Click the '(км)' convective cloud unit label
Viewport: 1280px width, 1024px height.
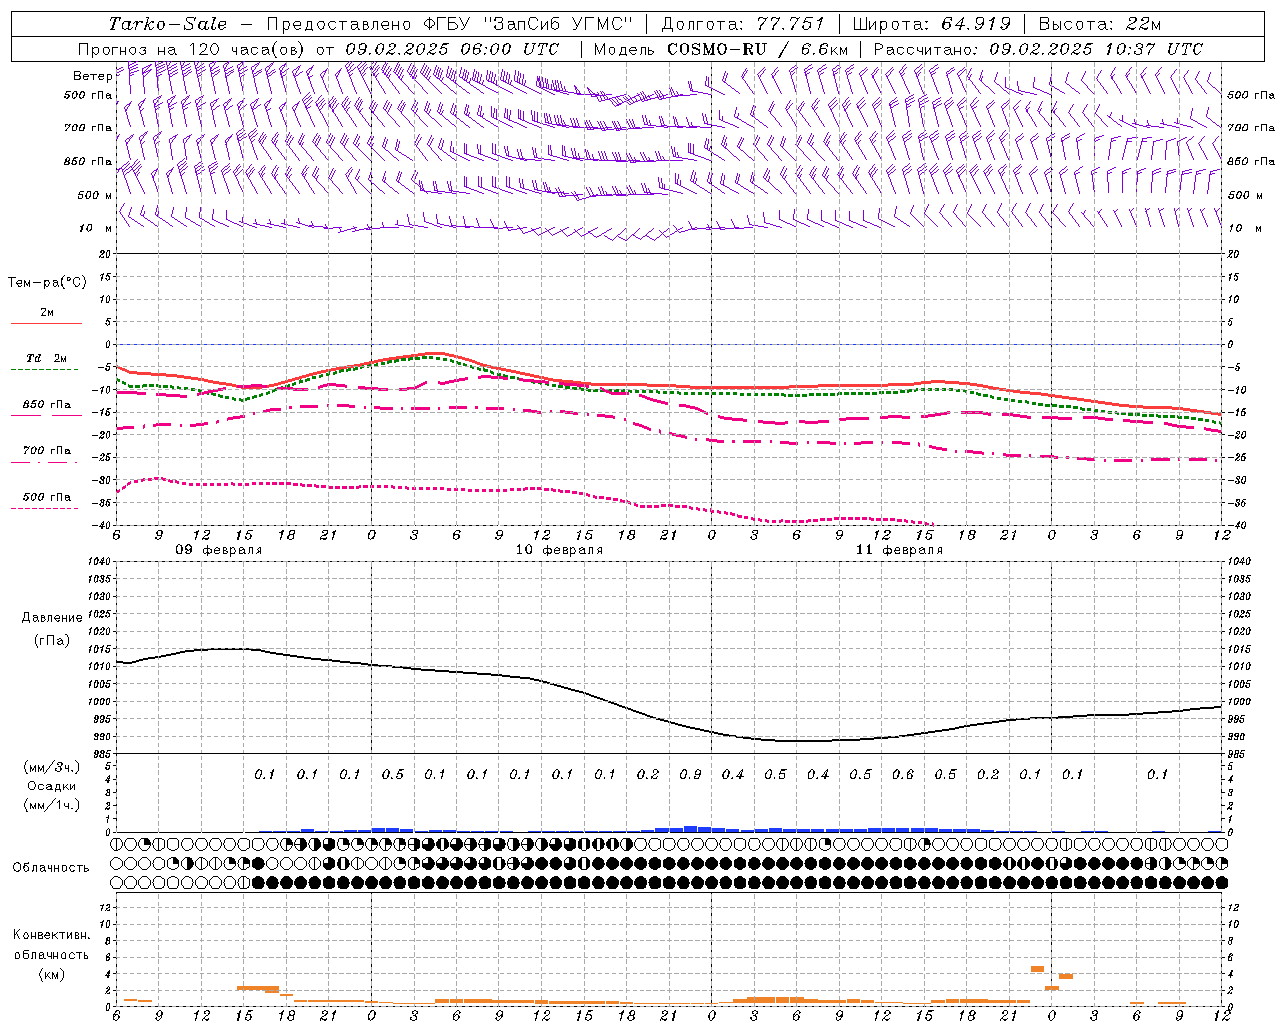51,974
